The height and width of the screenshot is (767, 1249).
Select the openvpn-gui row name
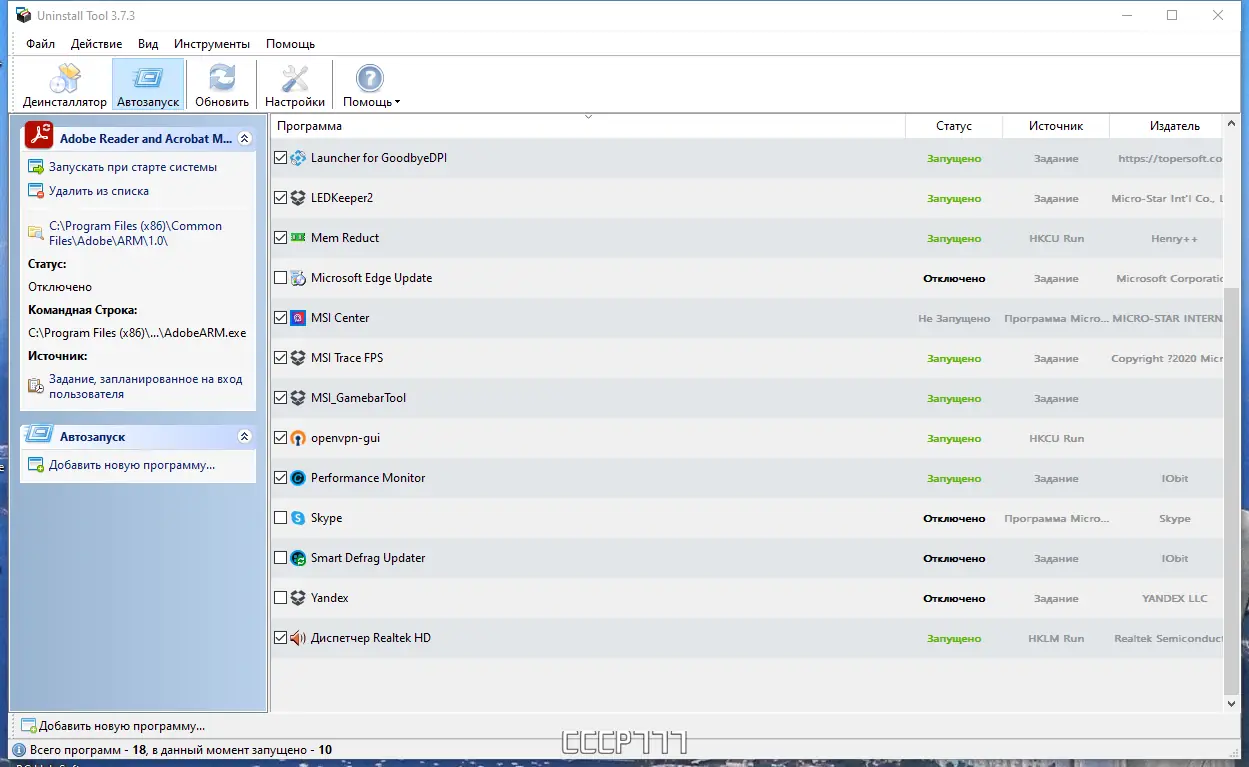pyautogui.click(x=345, y=438)
